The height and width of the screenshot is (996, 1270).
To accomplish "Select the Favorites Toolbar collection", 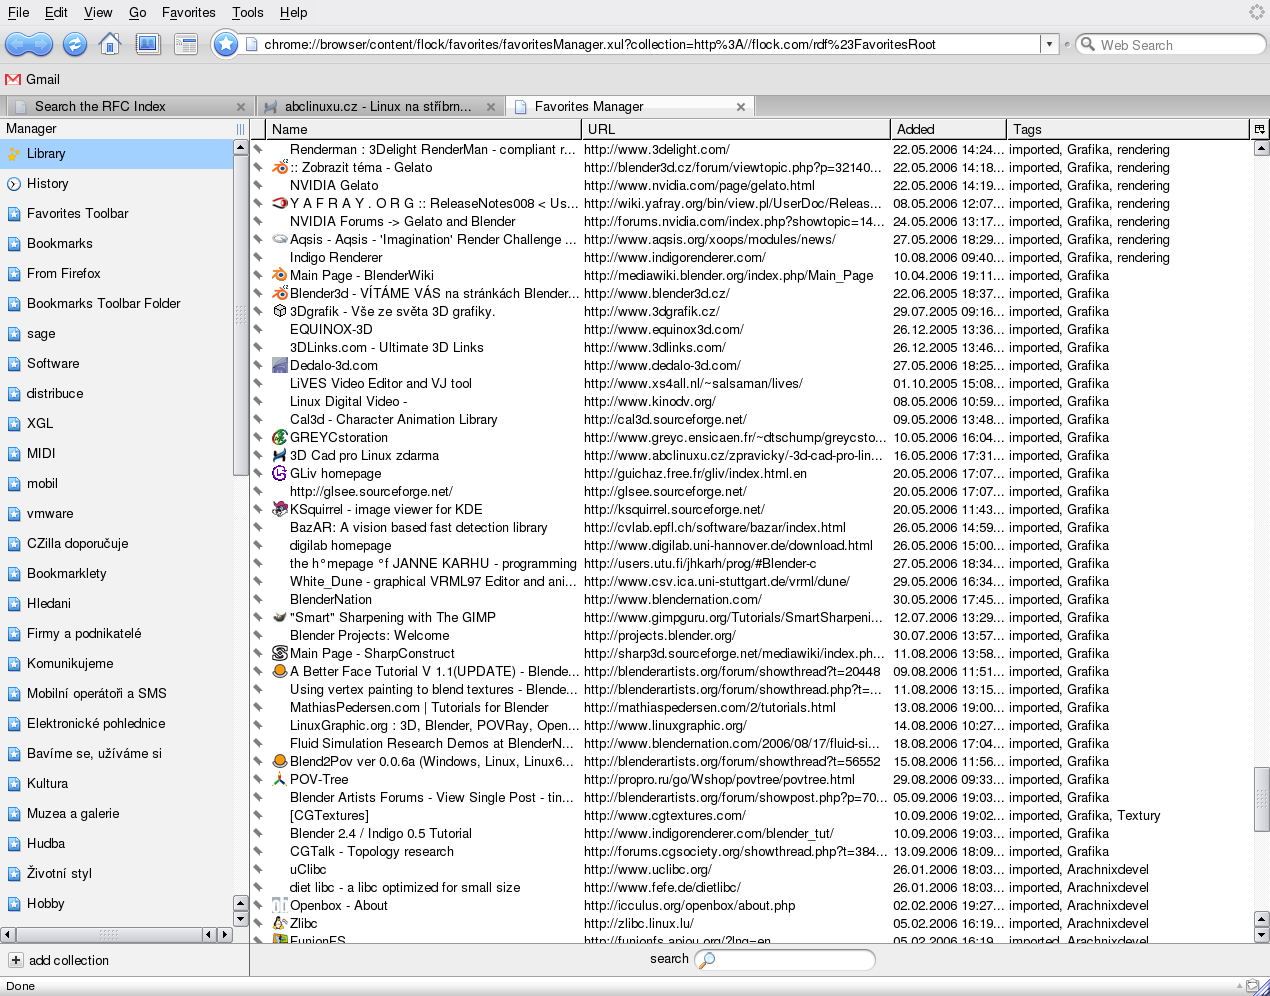I will 116,214.
